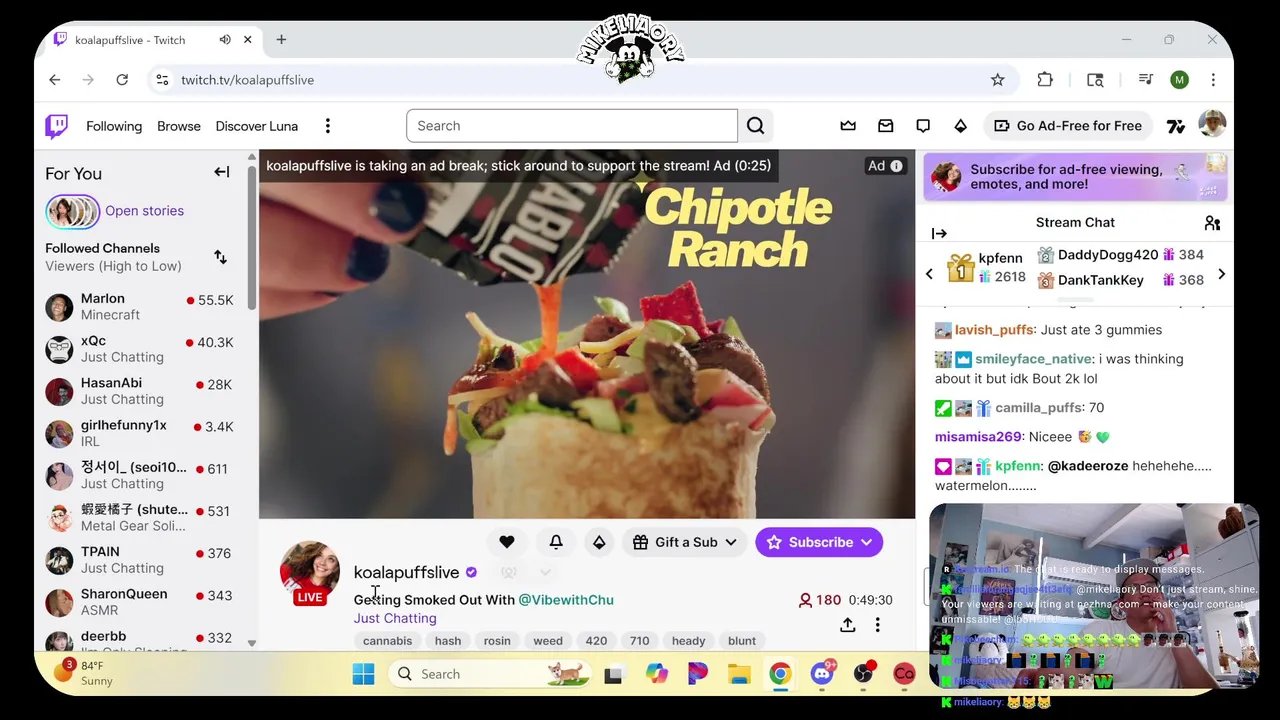Click the rosin tag
Screen dimensions: 1280x720
point(497,641)
